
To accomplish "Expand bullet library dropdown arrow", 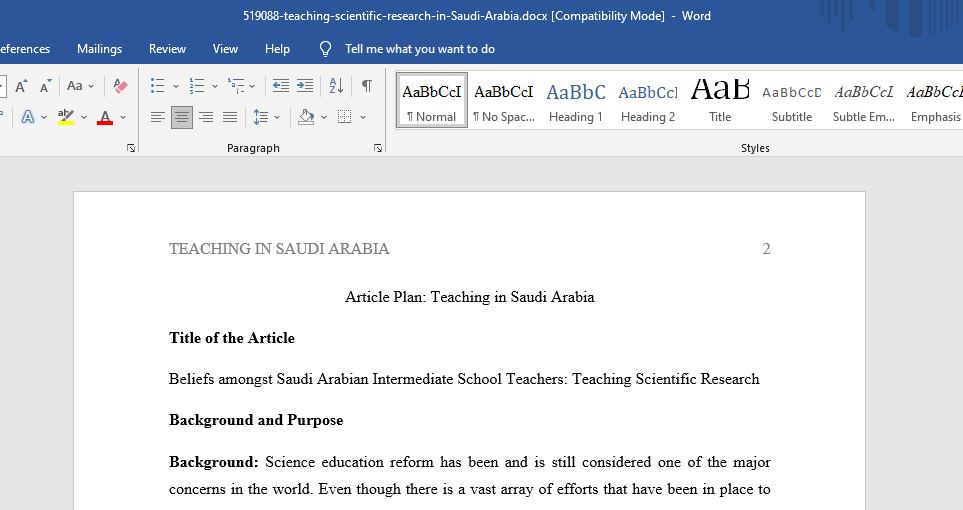I will click(176, 86).
